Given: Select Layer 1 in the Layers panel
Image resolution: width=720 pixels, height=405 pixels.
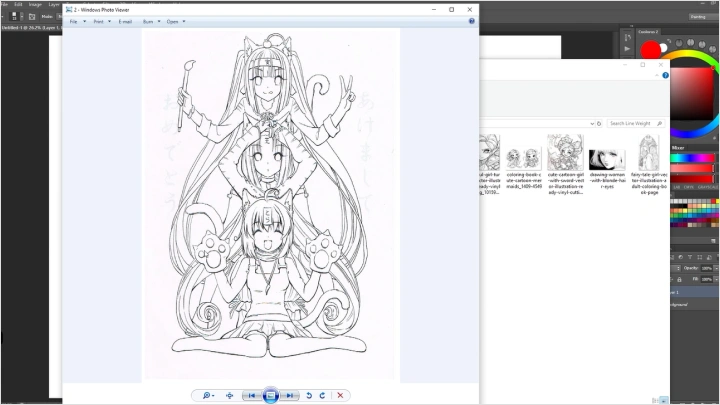Looking at the screenshot, I should click(695, 292).
